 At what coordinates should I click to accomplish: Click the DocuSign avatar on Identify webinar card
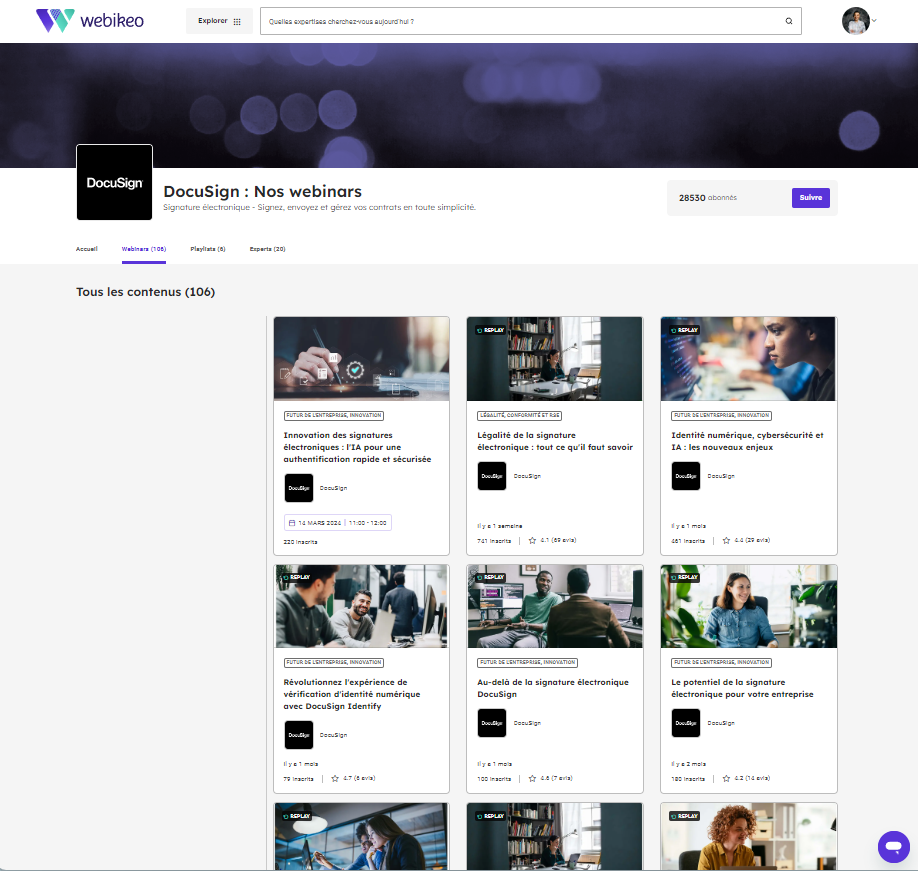click(x=298, y=735)
